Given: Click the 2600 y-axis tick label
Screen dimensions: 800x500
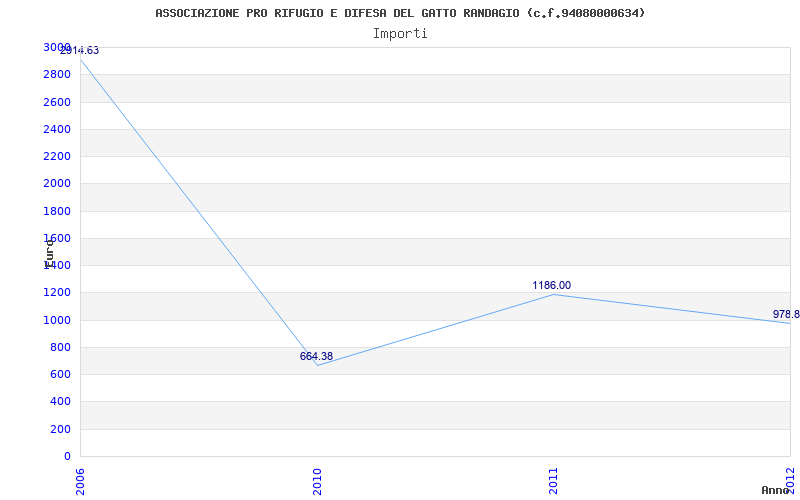Looking at the screenshot, I should [x=57, y=102].
